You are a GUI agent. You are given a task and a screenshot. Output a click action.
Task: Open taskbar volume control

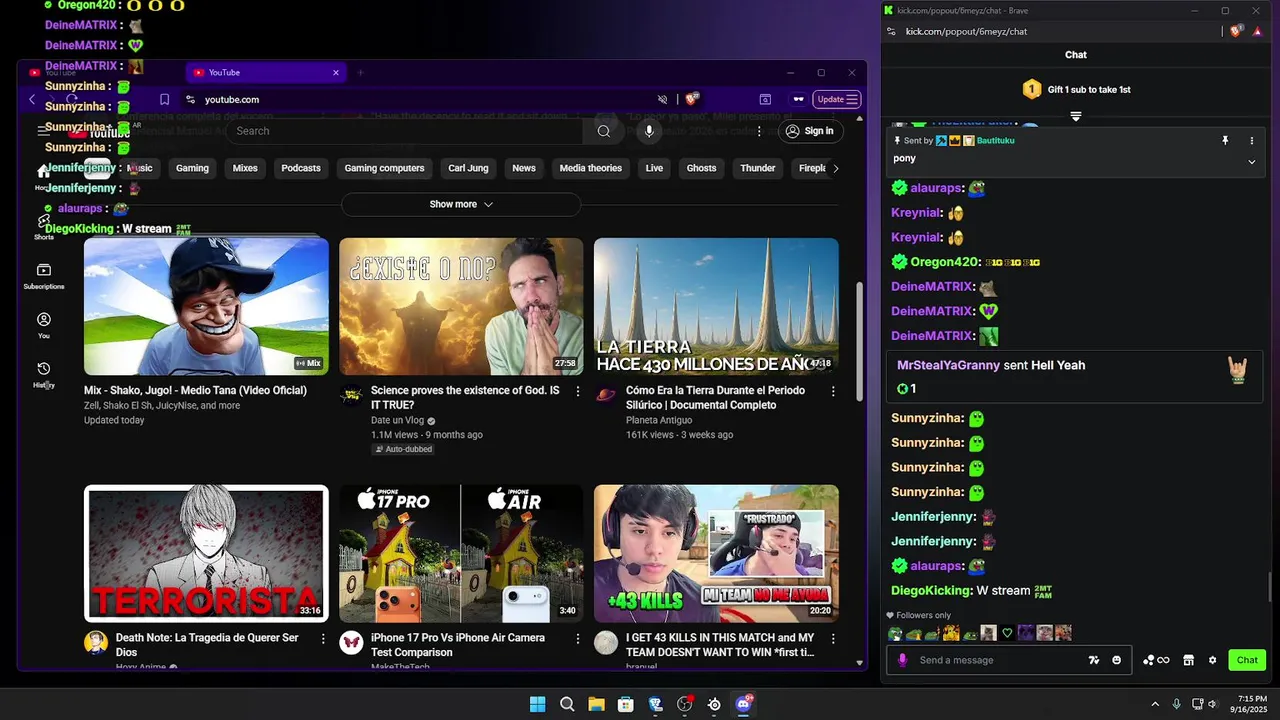(1212, 704)
